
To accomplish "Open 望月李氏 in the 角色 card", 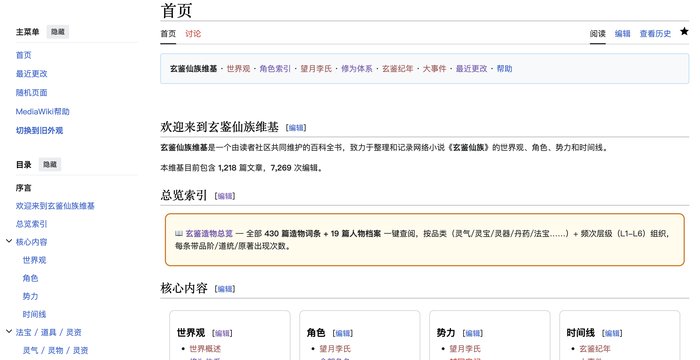I will pos(335,348).
